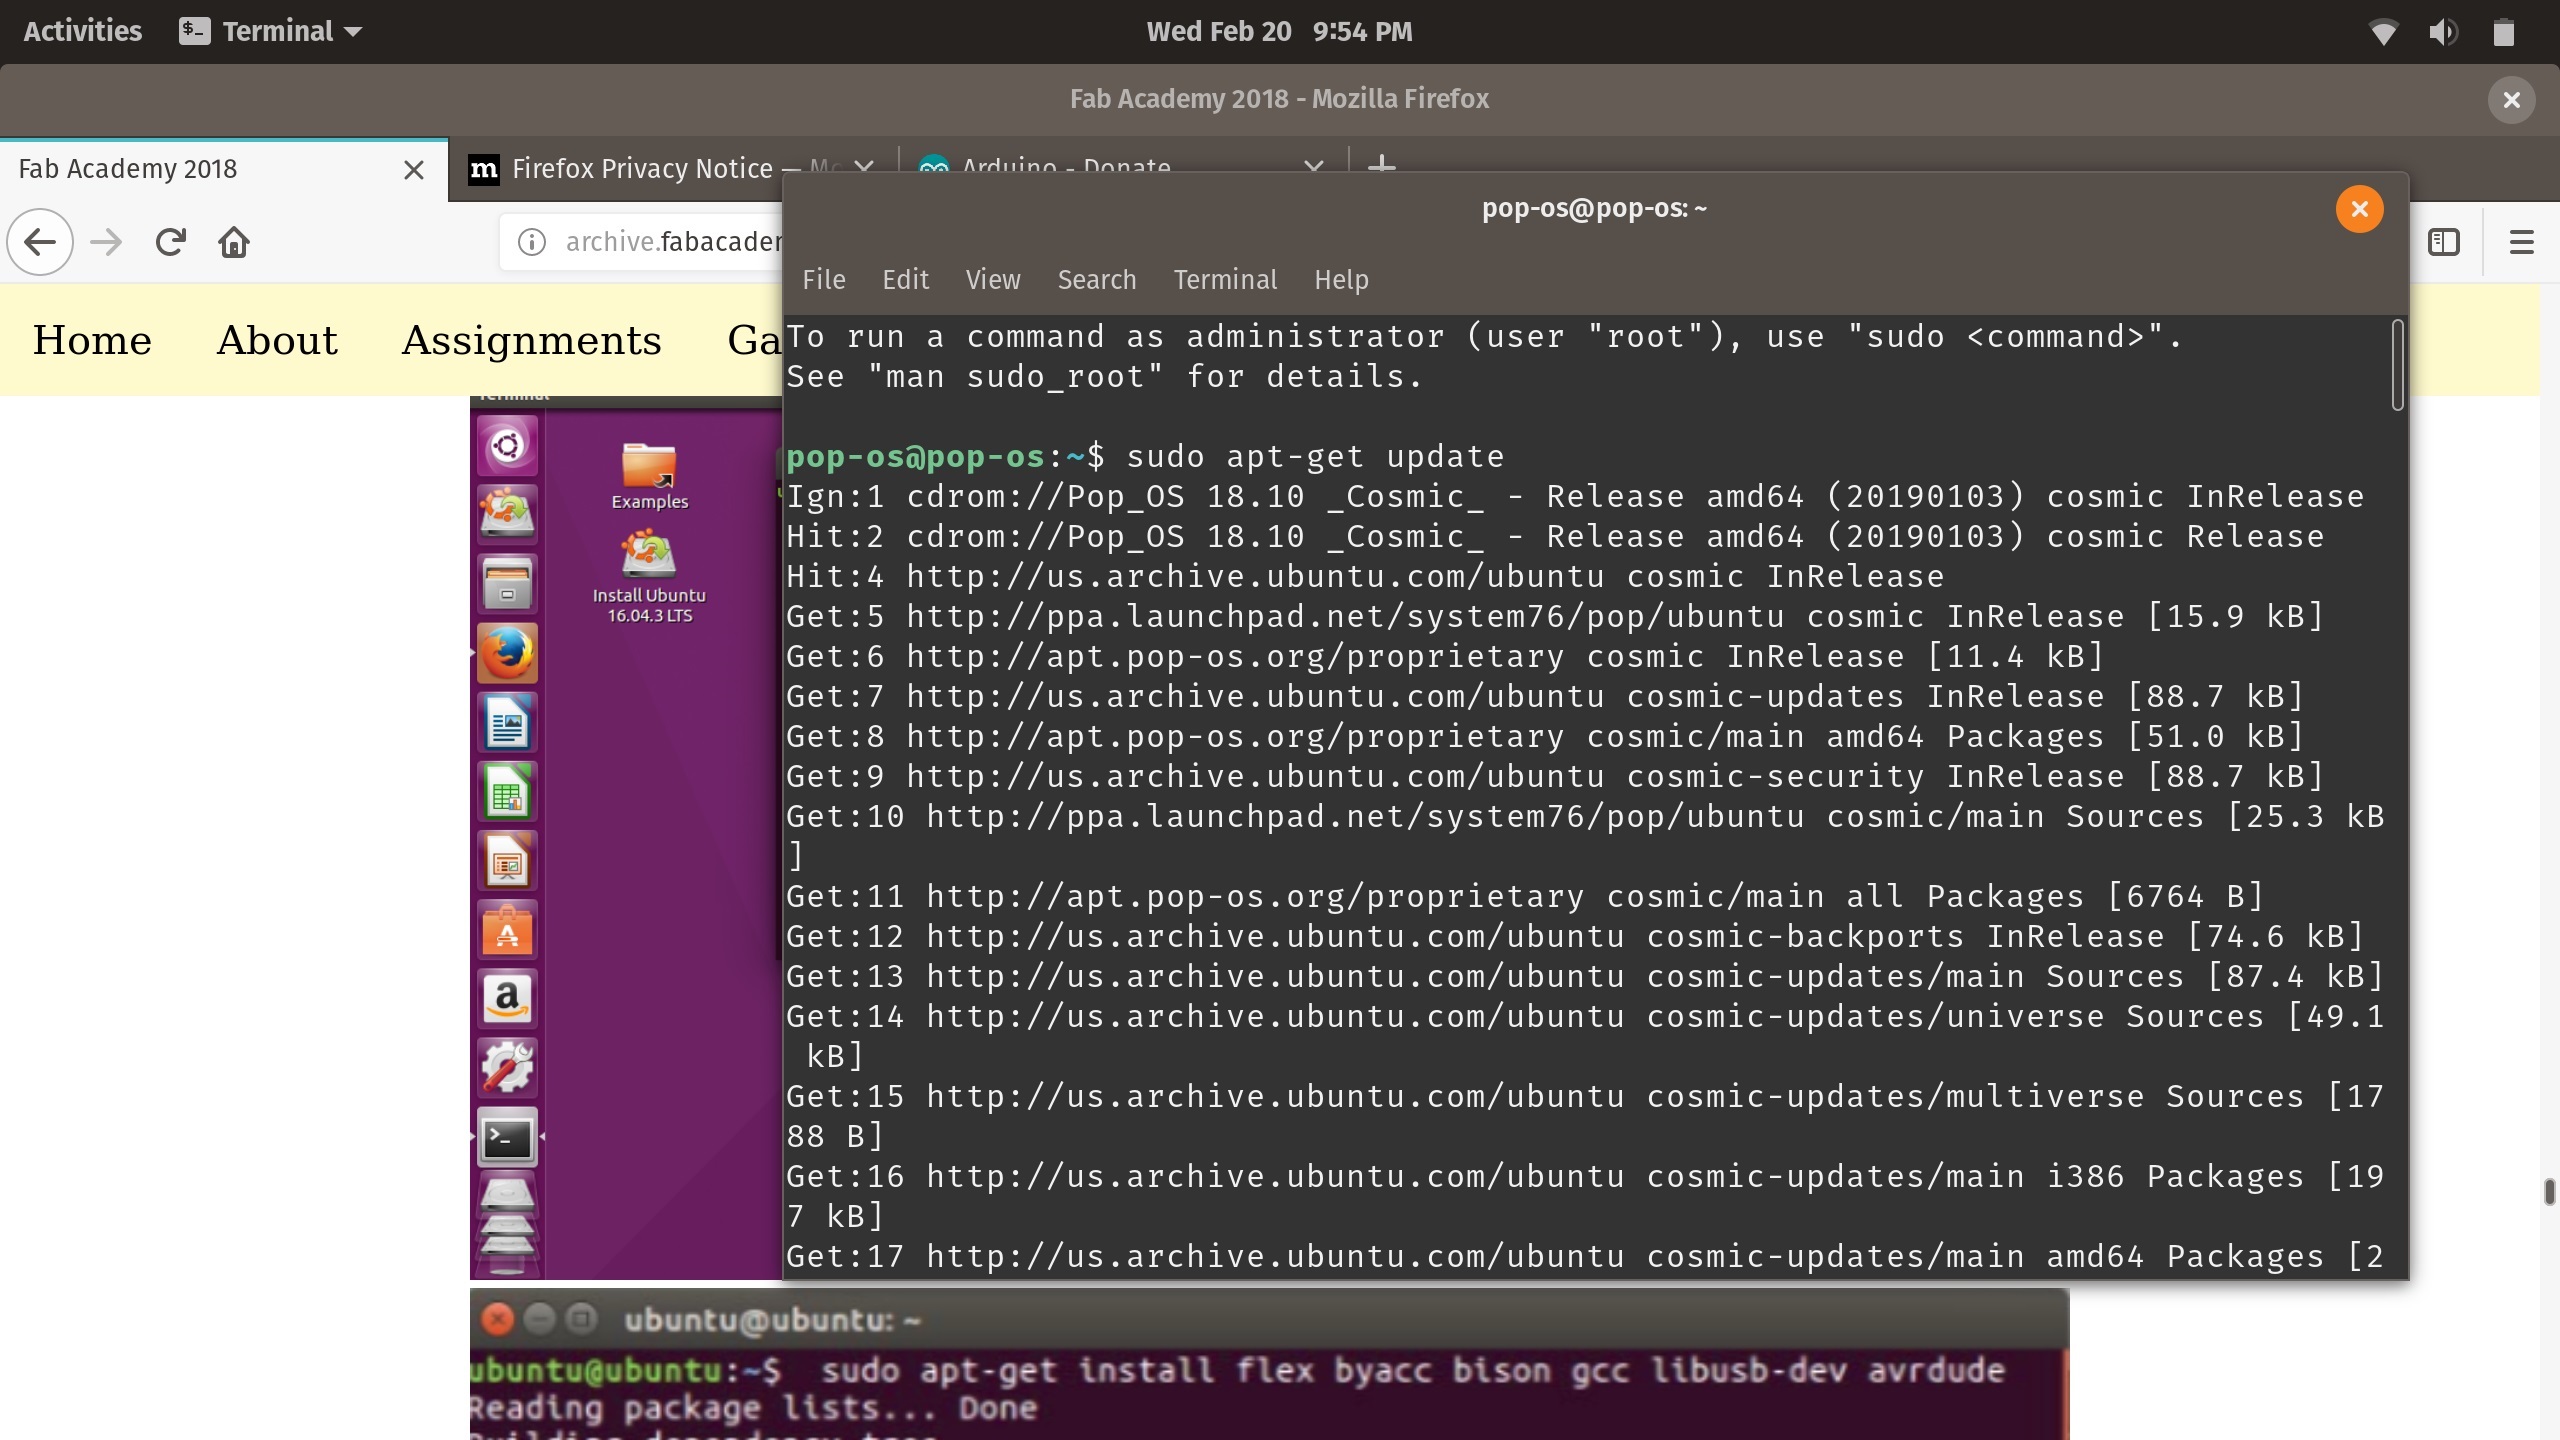Click the Firefox back arrow button

click(40, 242)
